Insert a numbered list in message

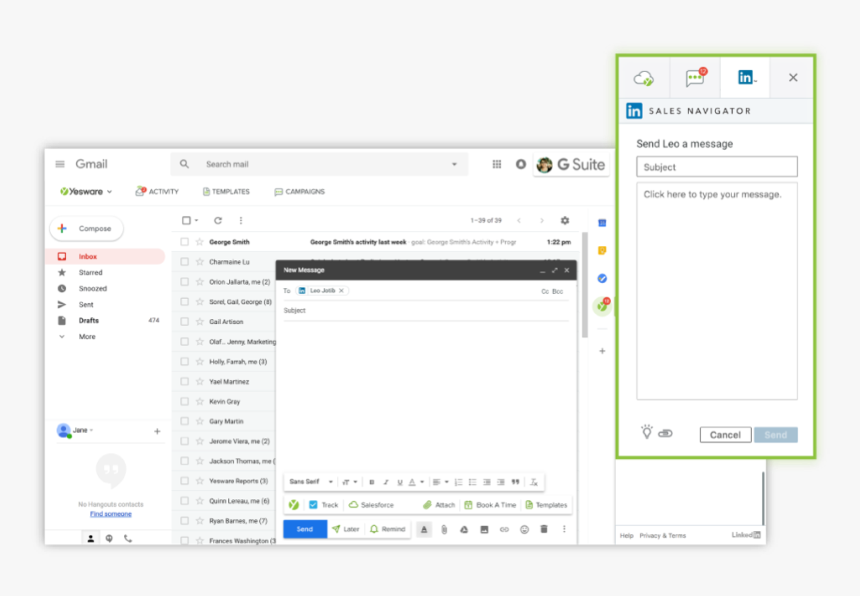pyautogui.click(x=459, y=482)
